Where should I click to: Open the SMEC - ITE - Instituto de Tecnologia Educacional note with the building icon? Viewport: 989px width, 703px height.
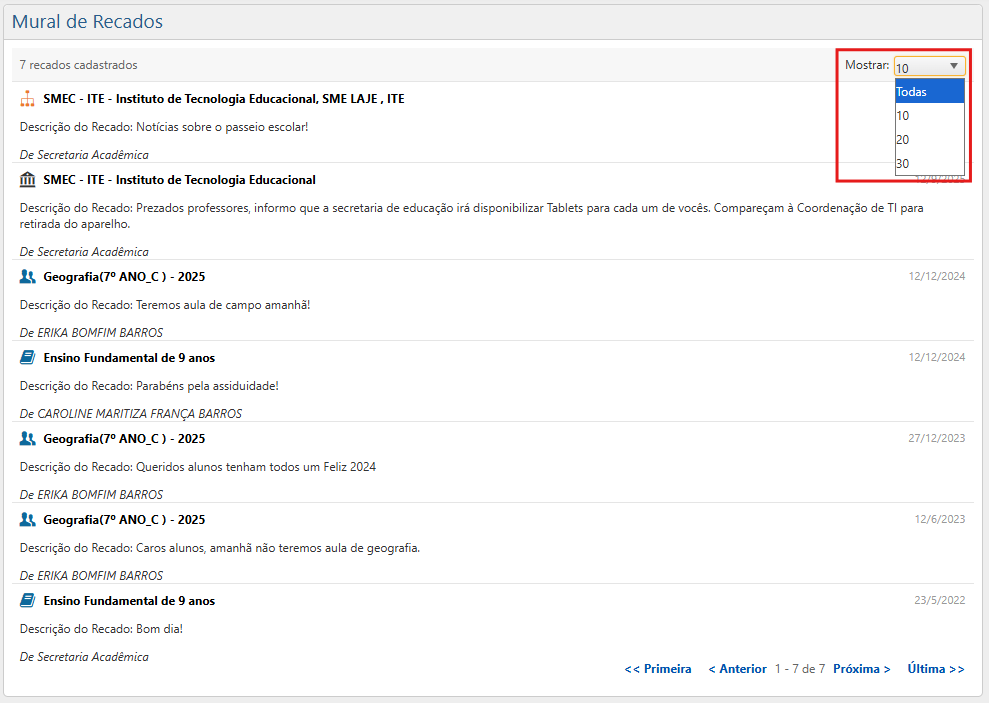[x=179, y=180]
